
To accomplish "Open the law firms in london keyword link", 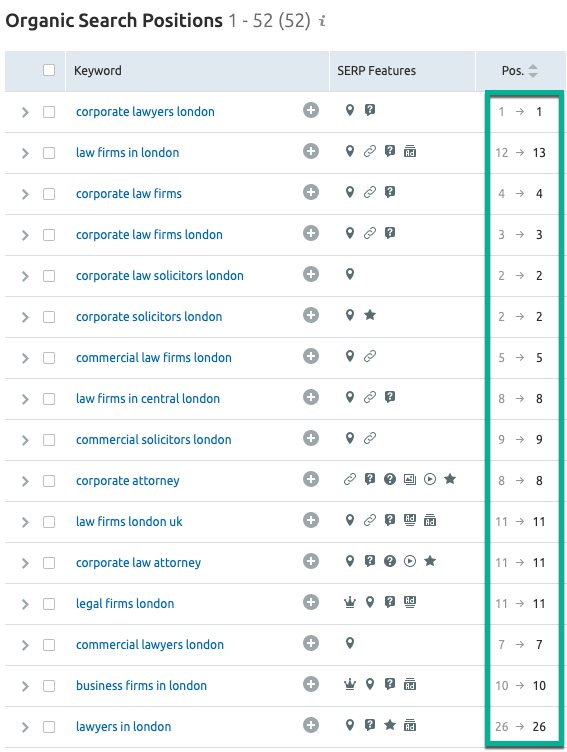I will pyautogui.click(x=128, y=153).
